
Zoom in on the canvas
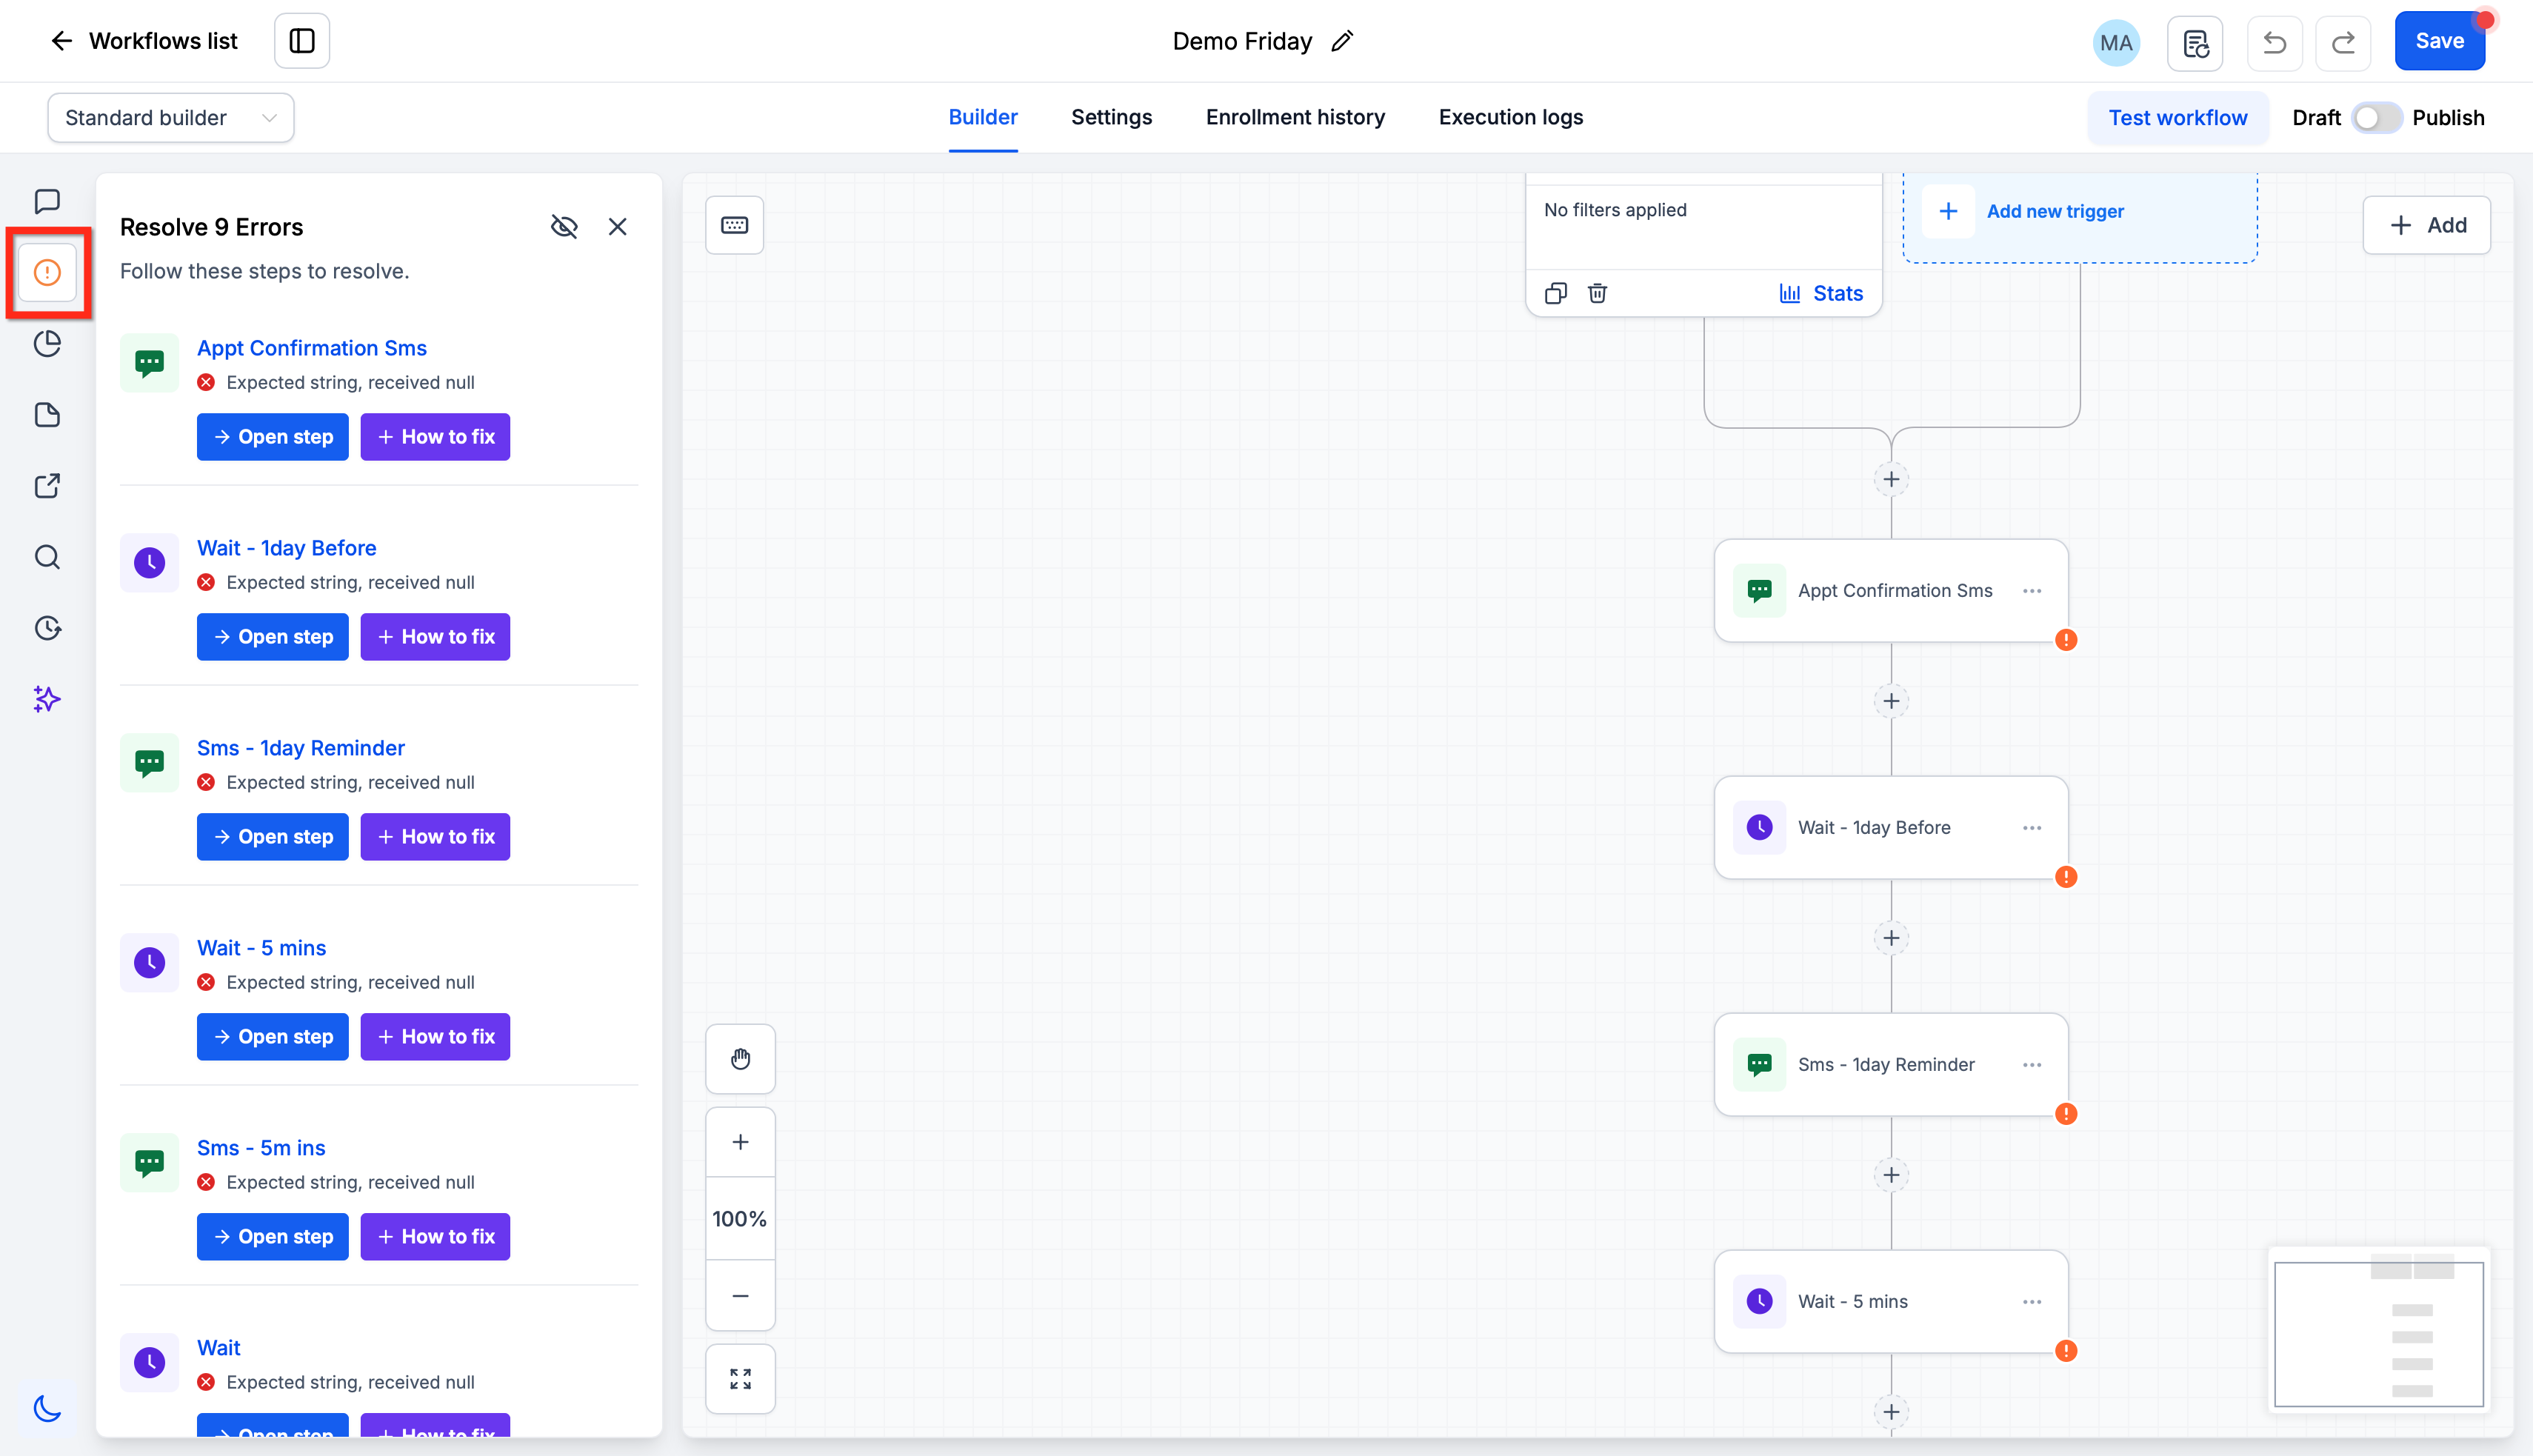(x=740, y=1142)
